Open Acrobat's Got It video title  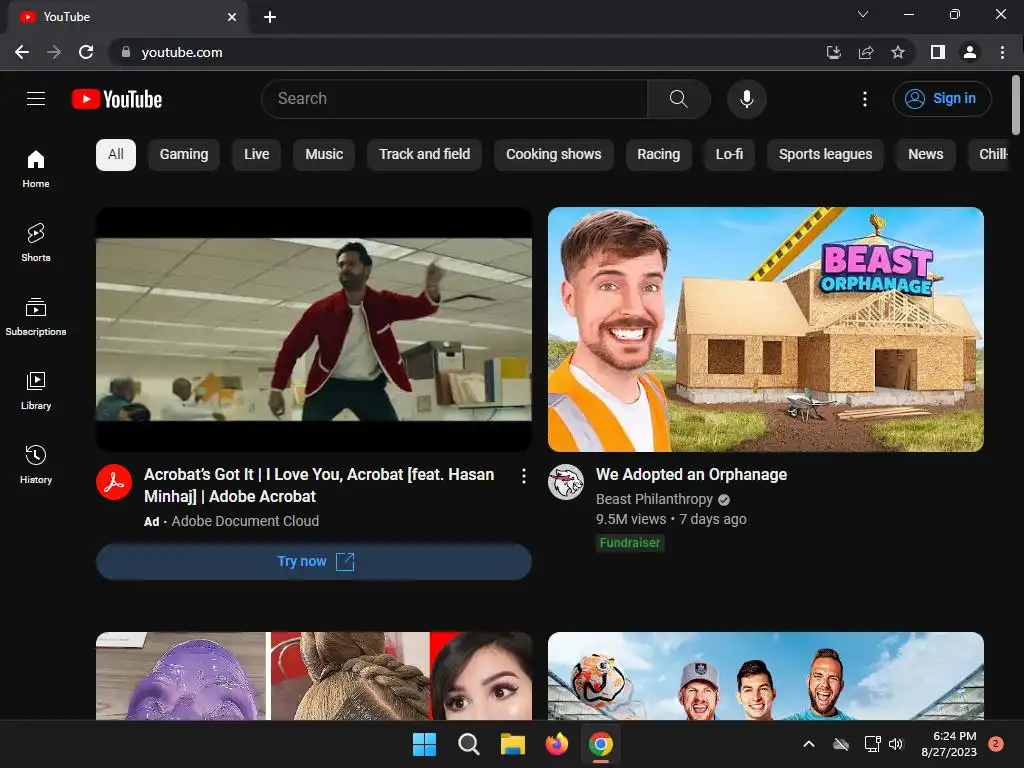click(319, 485)
